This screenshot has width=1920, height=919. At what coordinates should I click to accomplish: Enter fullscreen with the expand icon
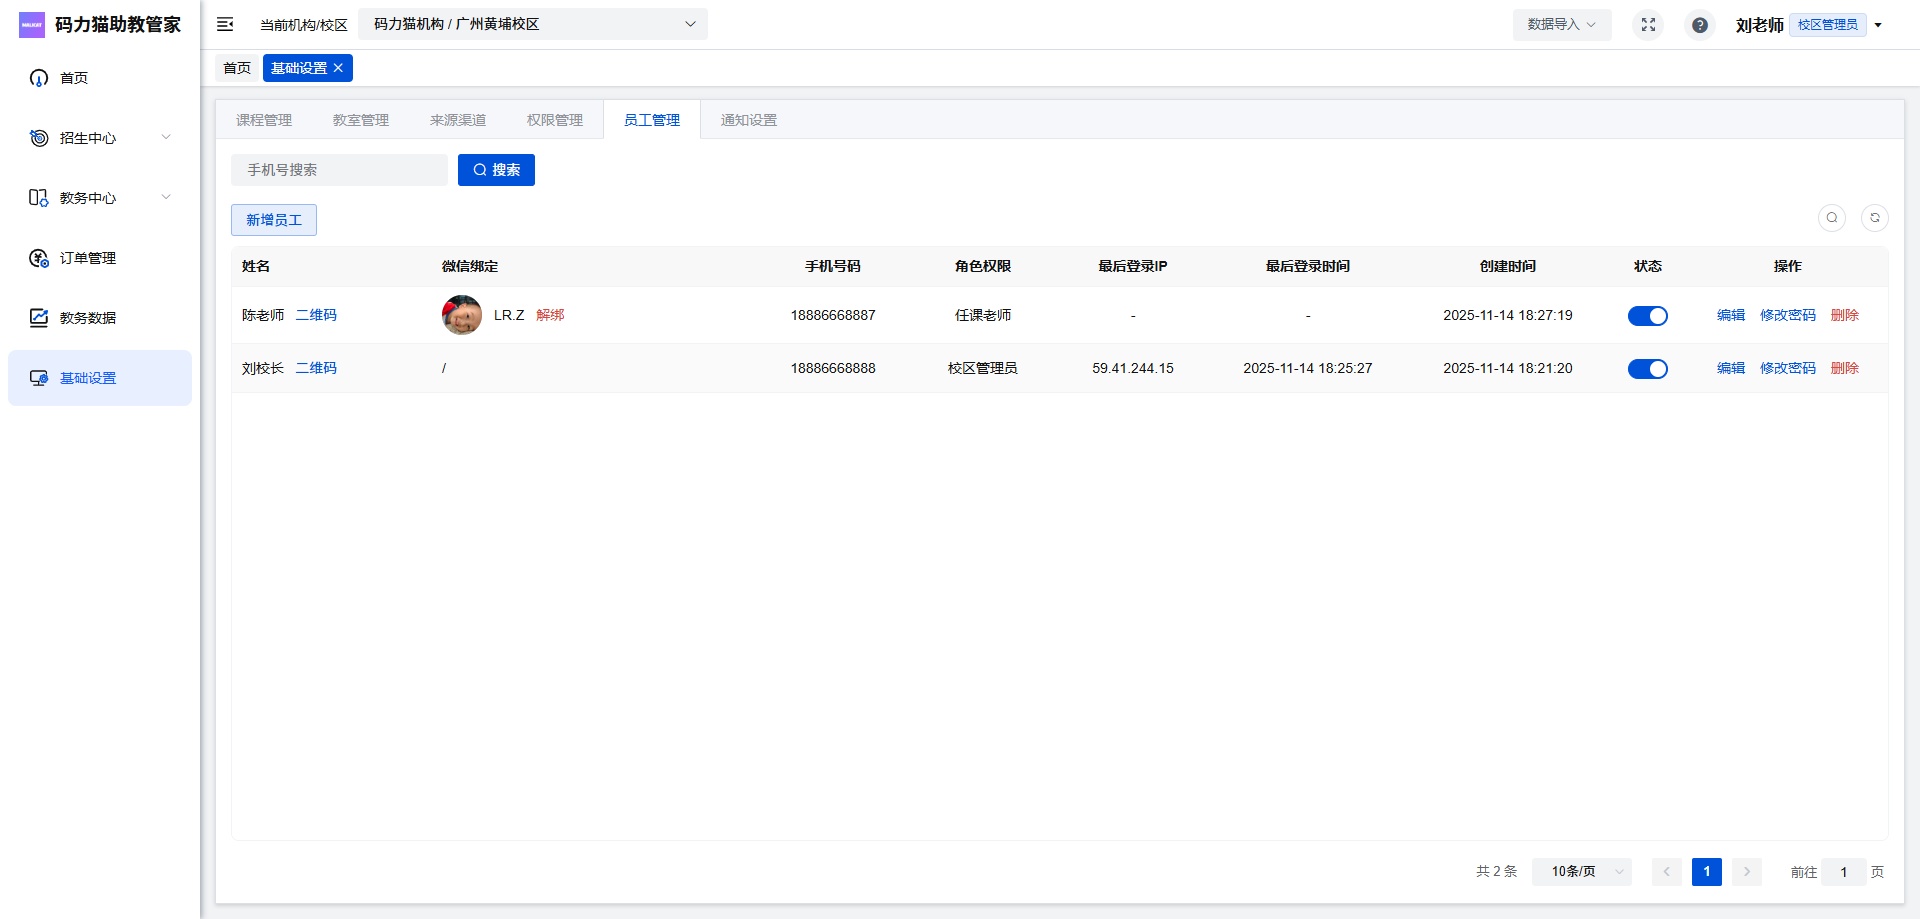pyautogui.click(x=1648, y=25)
